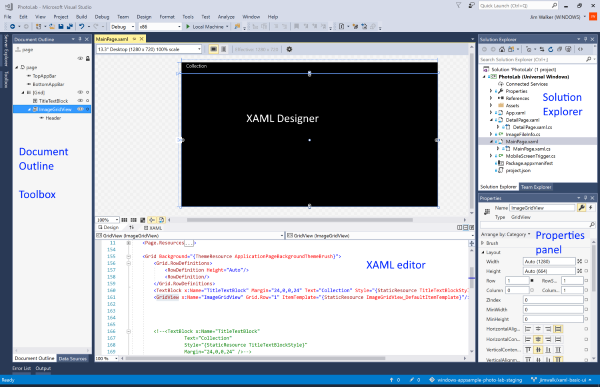Open the Output tab
This screenshot has height=387, width=600.
(43, 368)
